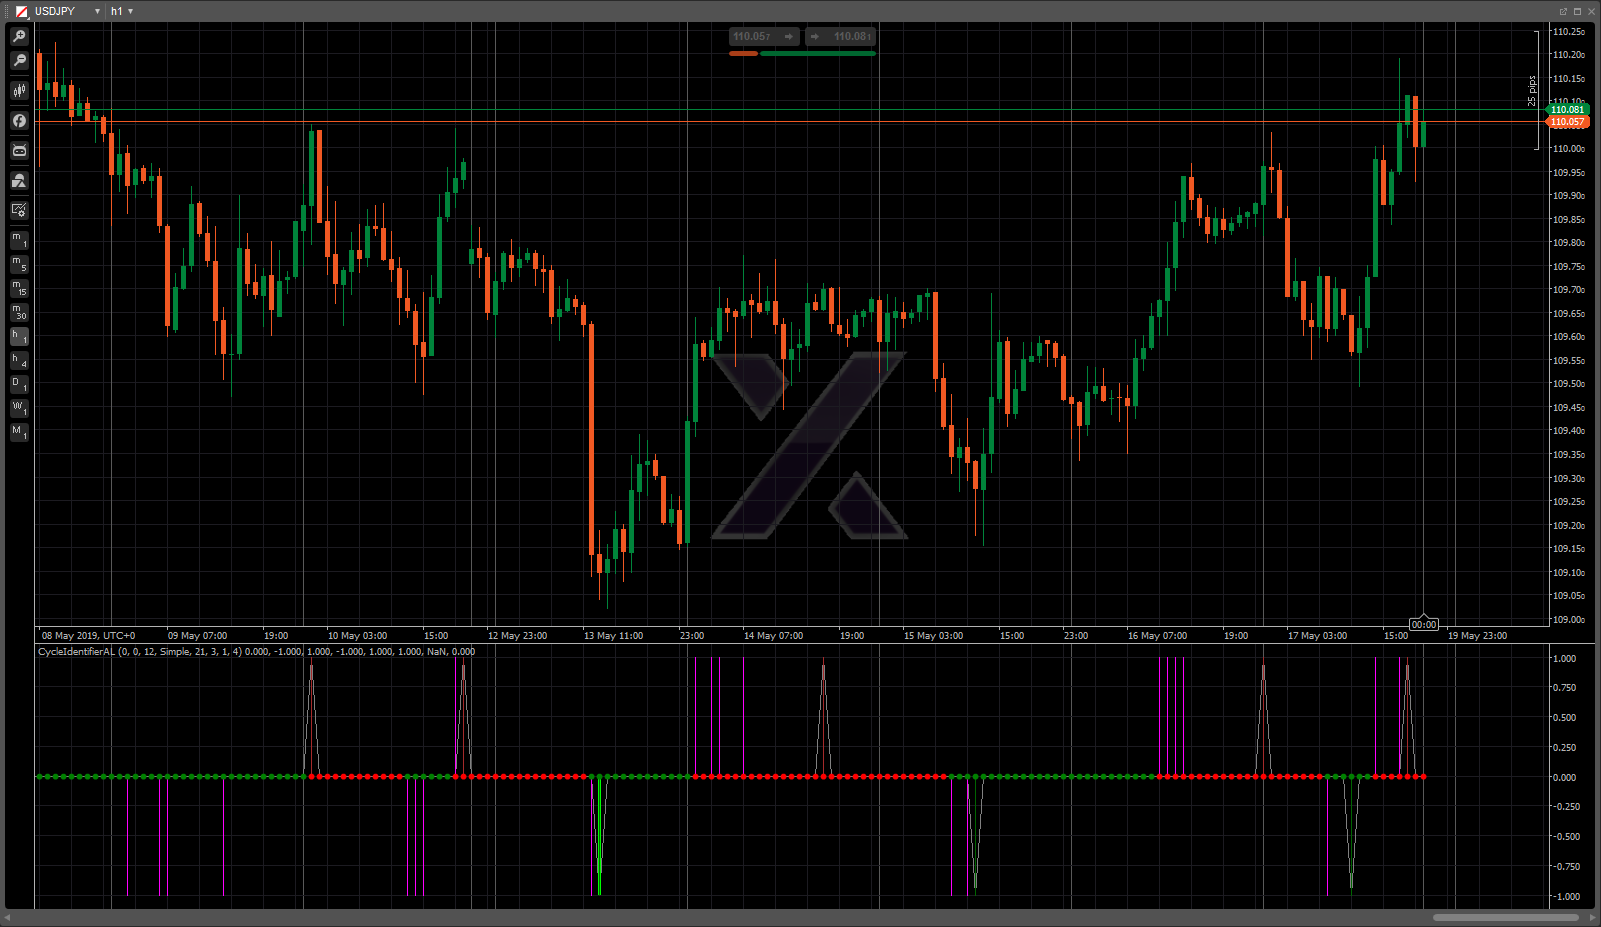Image resolution: width=1601 pixels, height=927 pixels.
Task: Open the USDJPY symbol dropdown
Action: pyautogui.click(x=97, y=11)
